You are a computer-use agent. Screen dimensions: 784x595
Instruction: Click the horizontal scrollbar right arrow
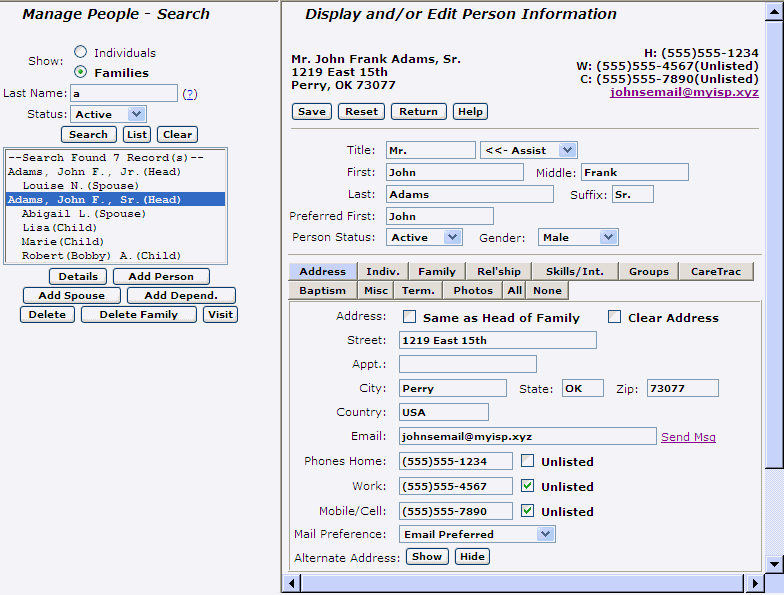(x=755, y=582)
